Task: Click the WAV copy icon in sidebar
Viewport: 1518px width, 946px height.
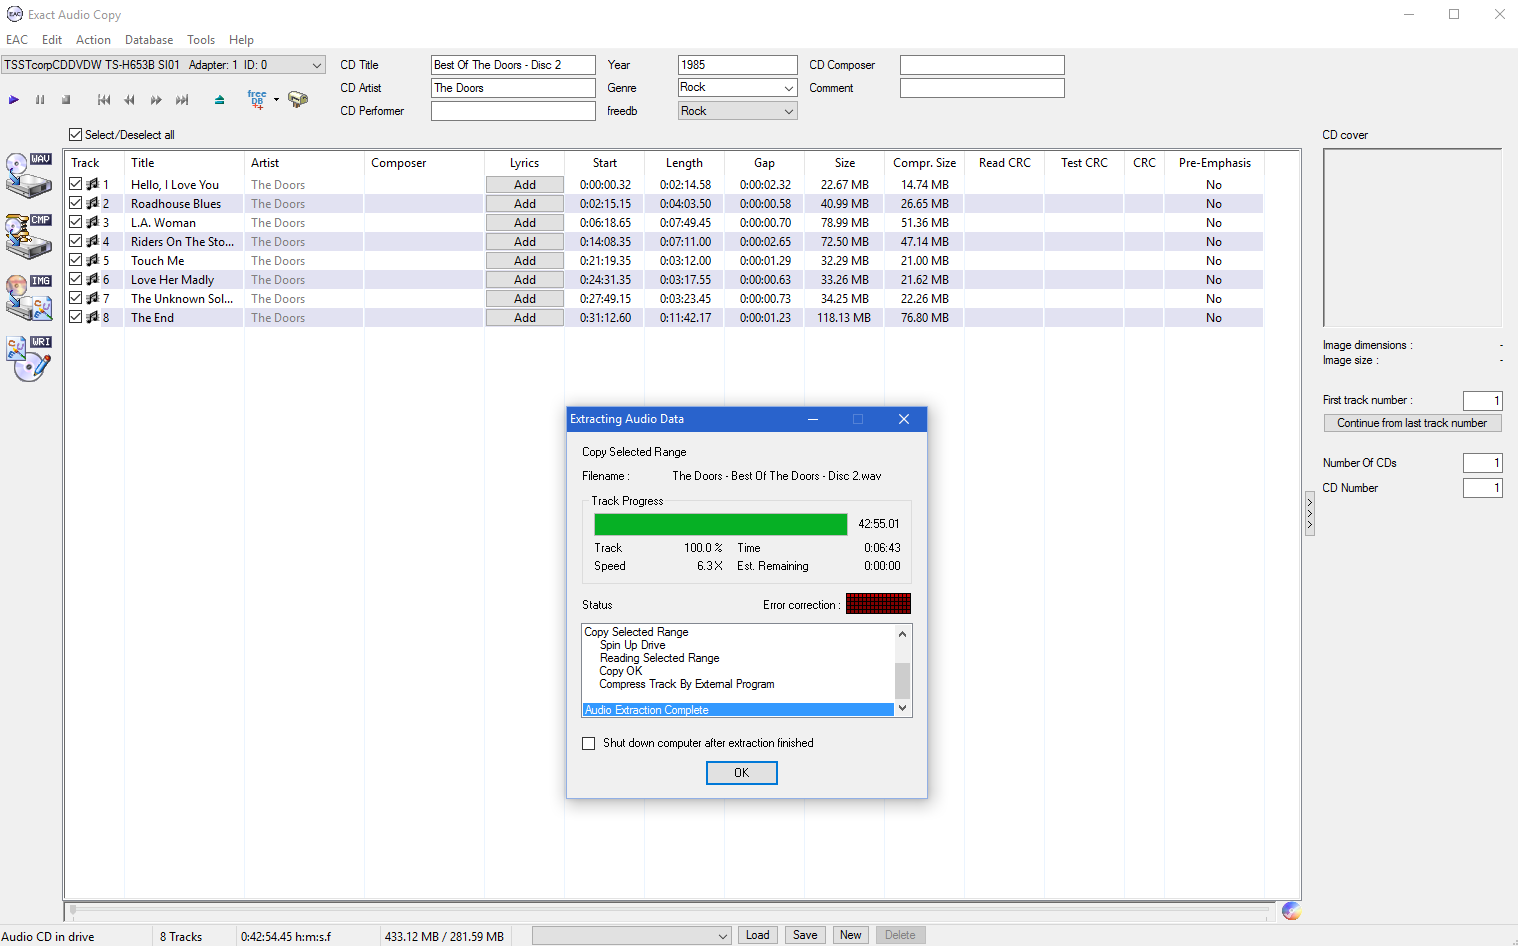Action: (29, 176)
